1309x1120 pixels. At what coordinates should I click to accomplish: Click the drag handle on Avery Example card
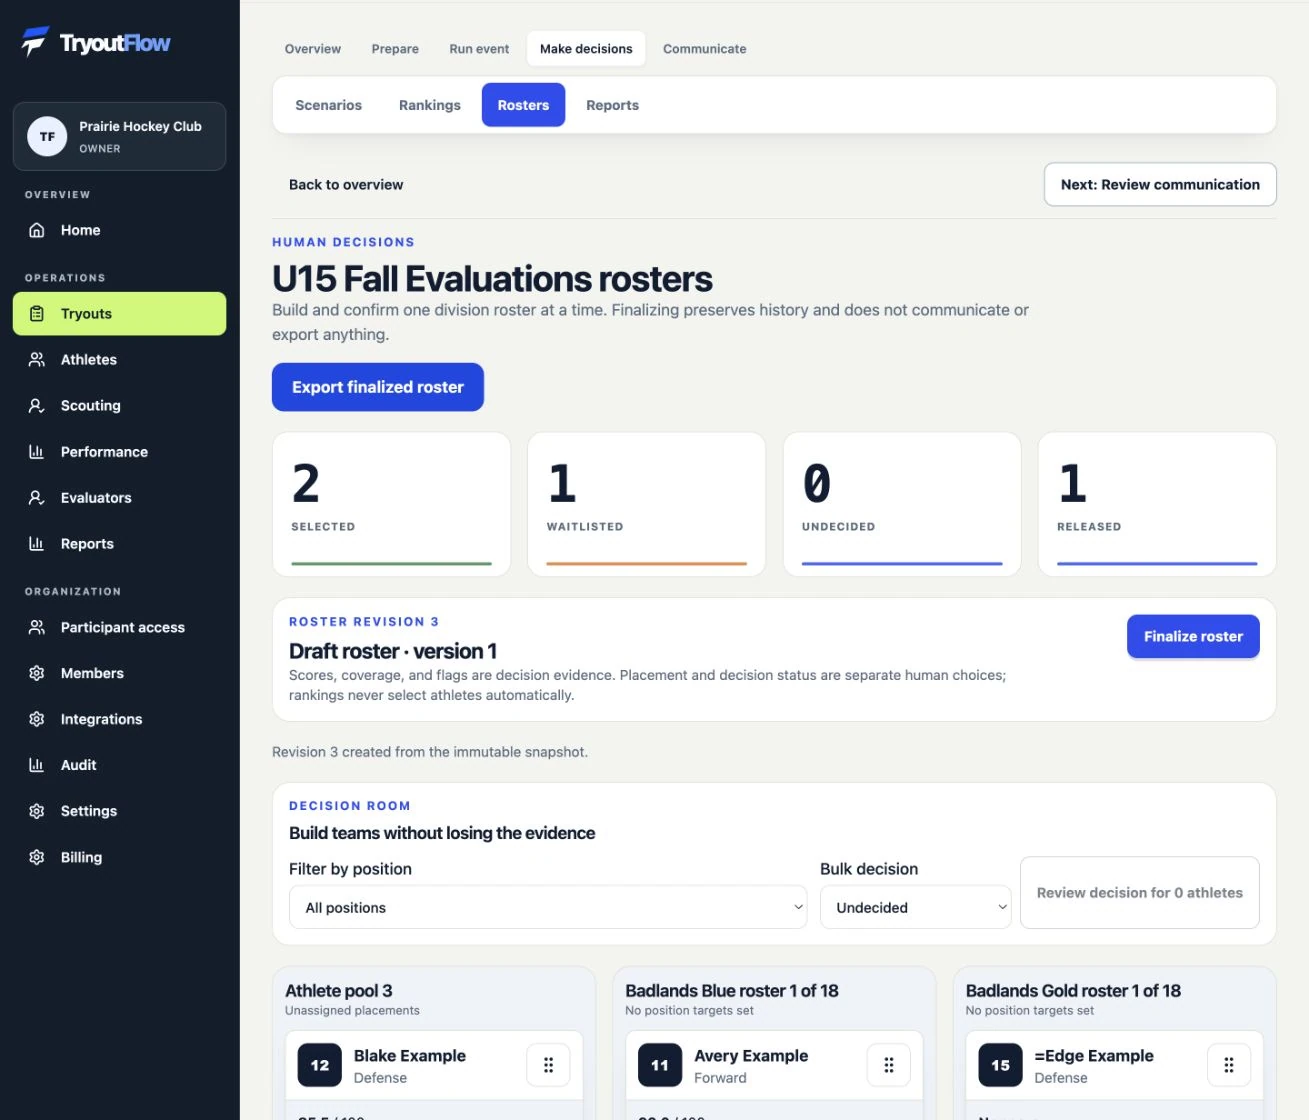click(x=889, y=1066)
